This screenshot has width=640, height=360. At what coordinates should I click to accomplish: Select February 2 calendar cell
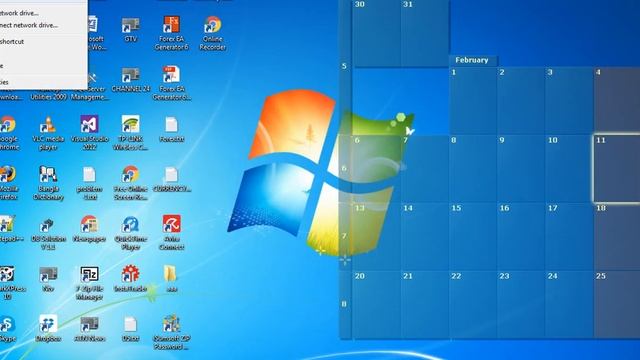click(521, 100)
